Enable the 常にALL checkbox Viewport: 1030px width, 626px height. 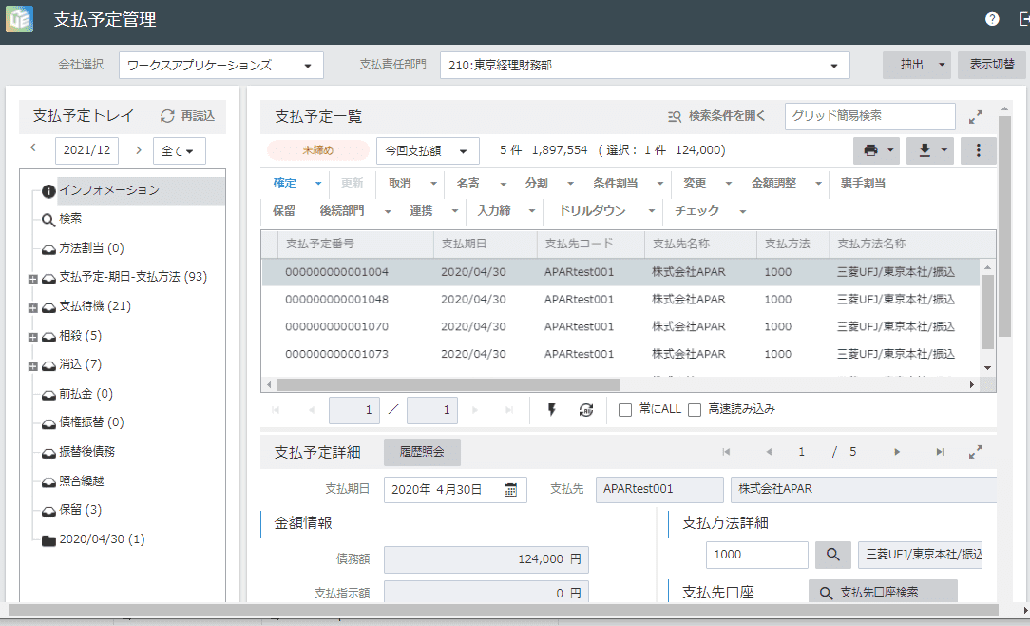(625, 409)
